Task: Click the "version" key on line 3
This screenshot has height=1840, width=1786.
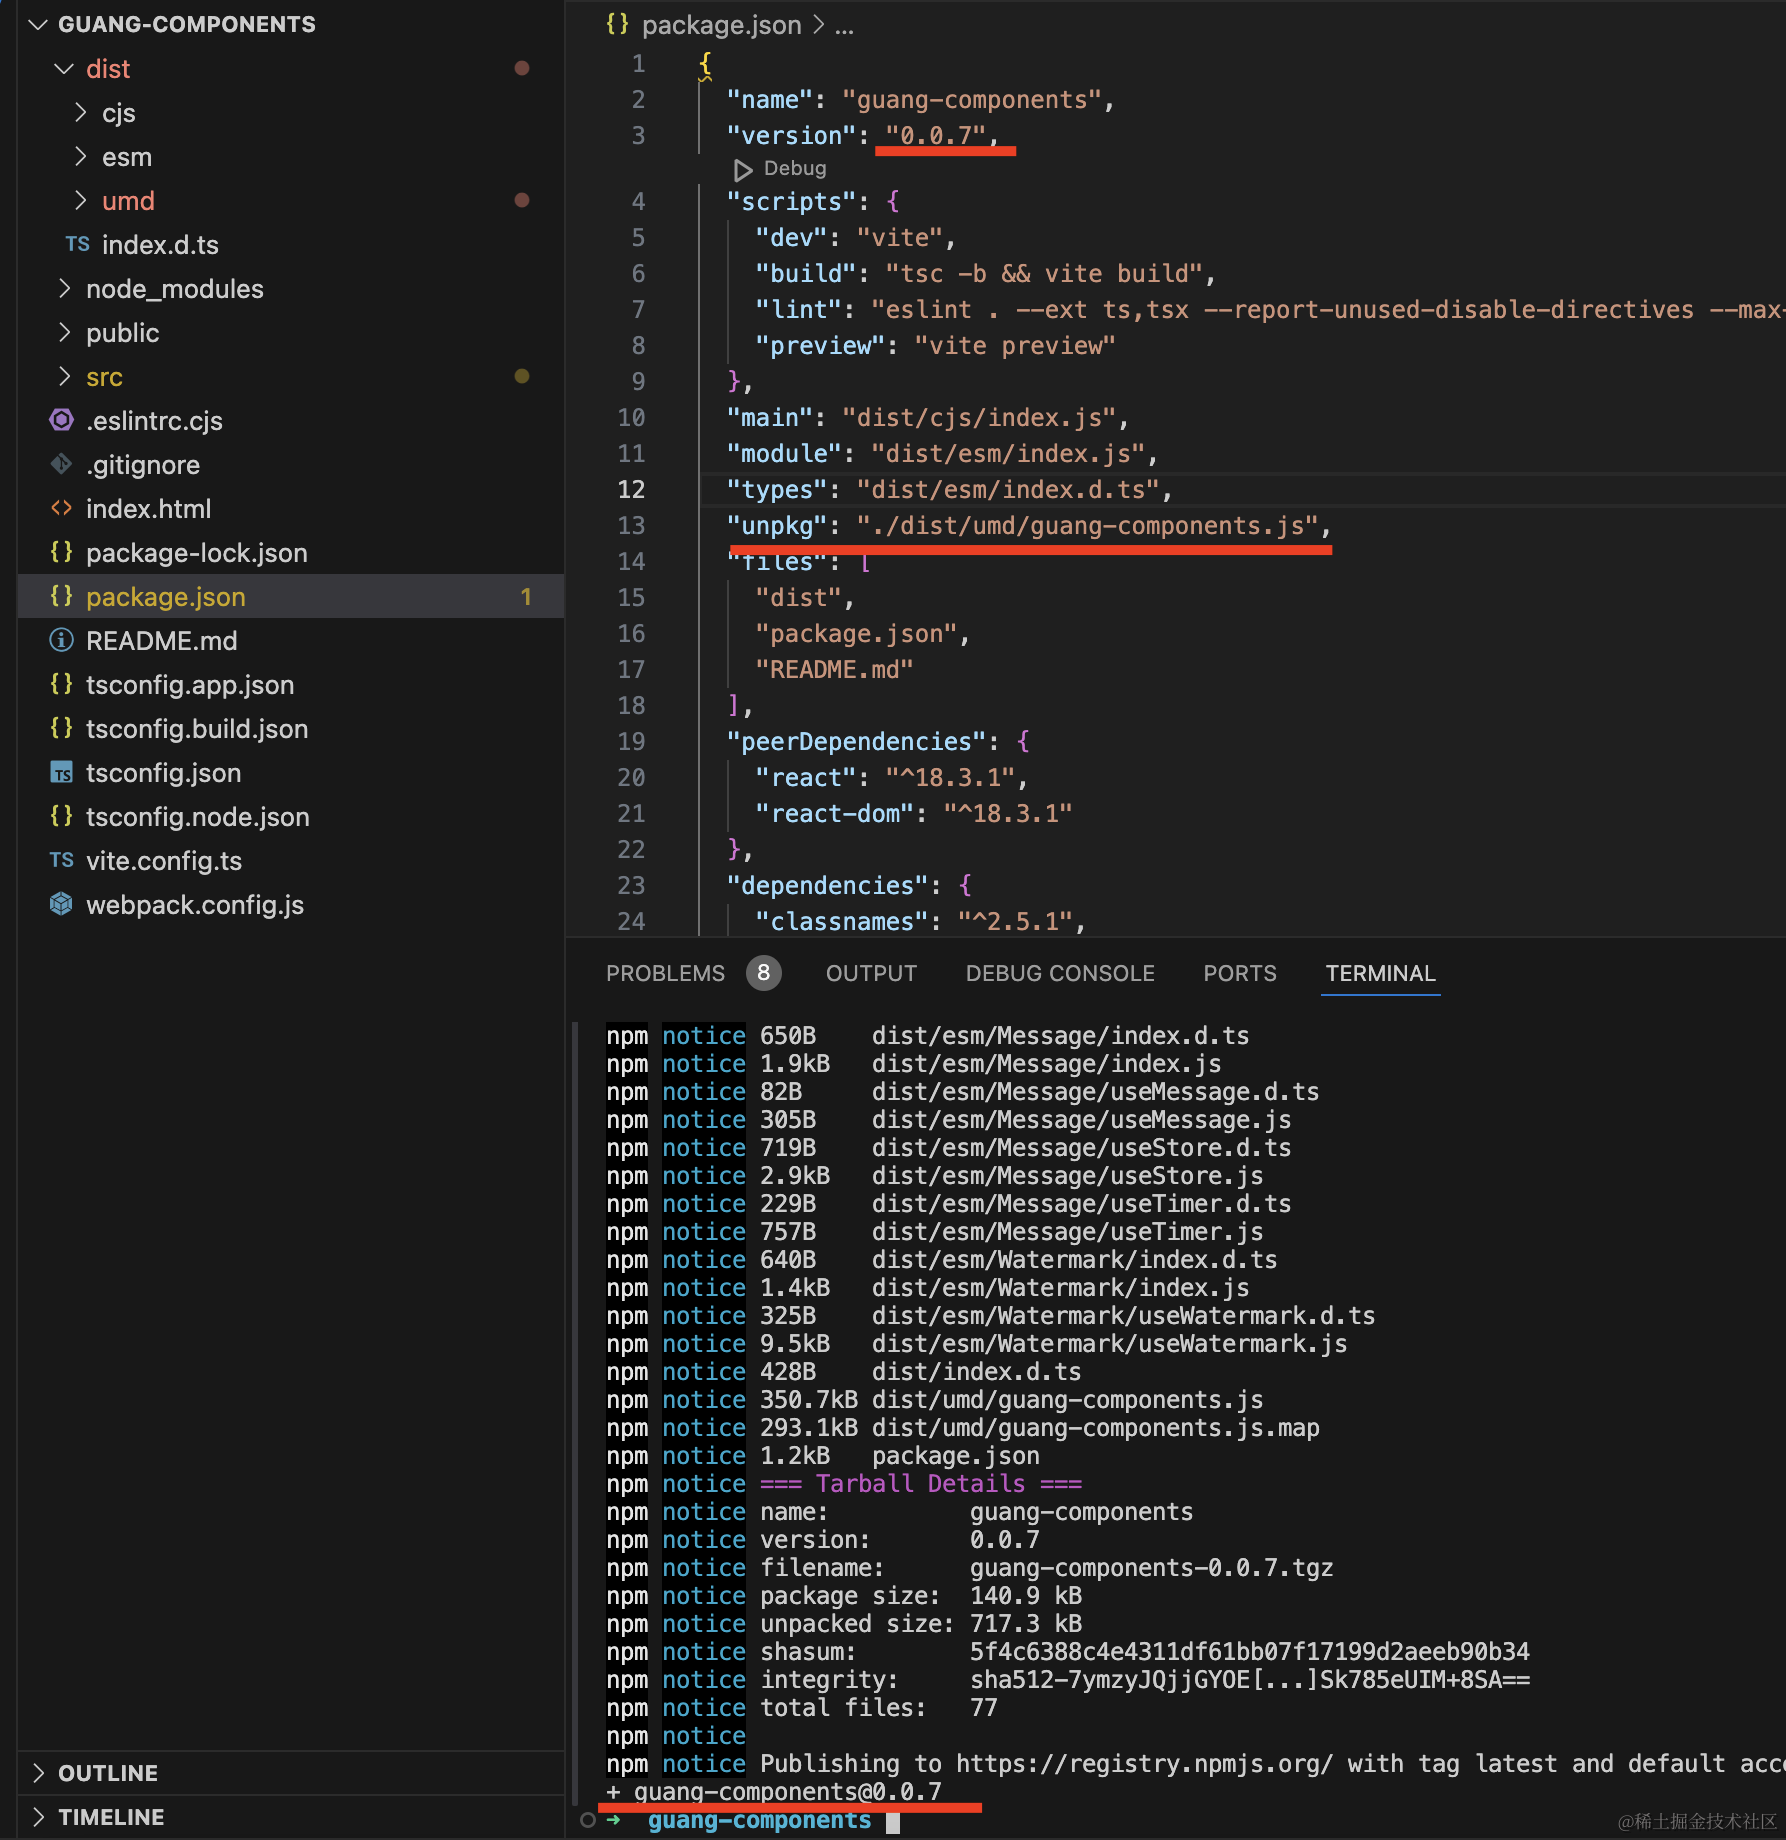Action: (x=791, y=135)
